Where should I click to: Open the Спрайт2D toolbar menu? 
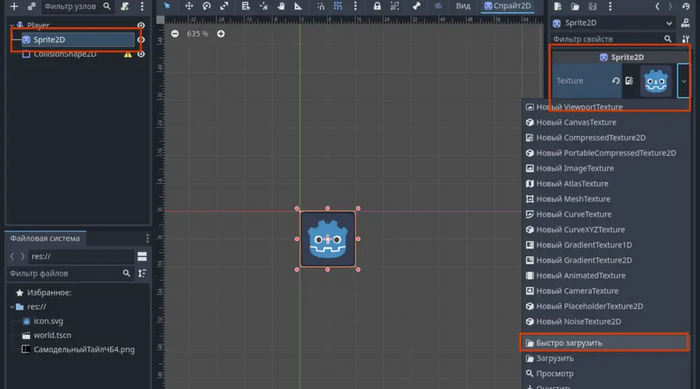click(x=508, y=6)
